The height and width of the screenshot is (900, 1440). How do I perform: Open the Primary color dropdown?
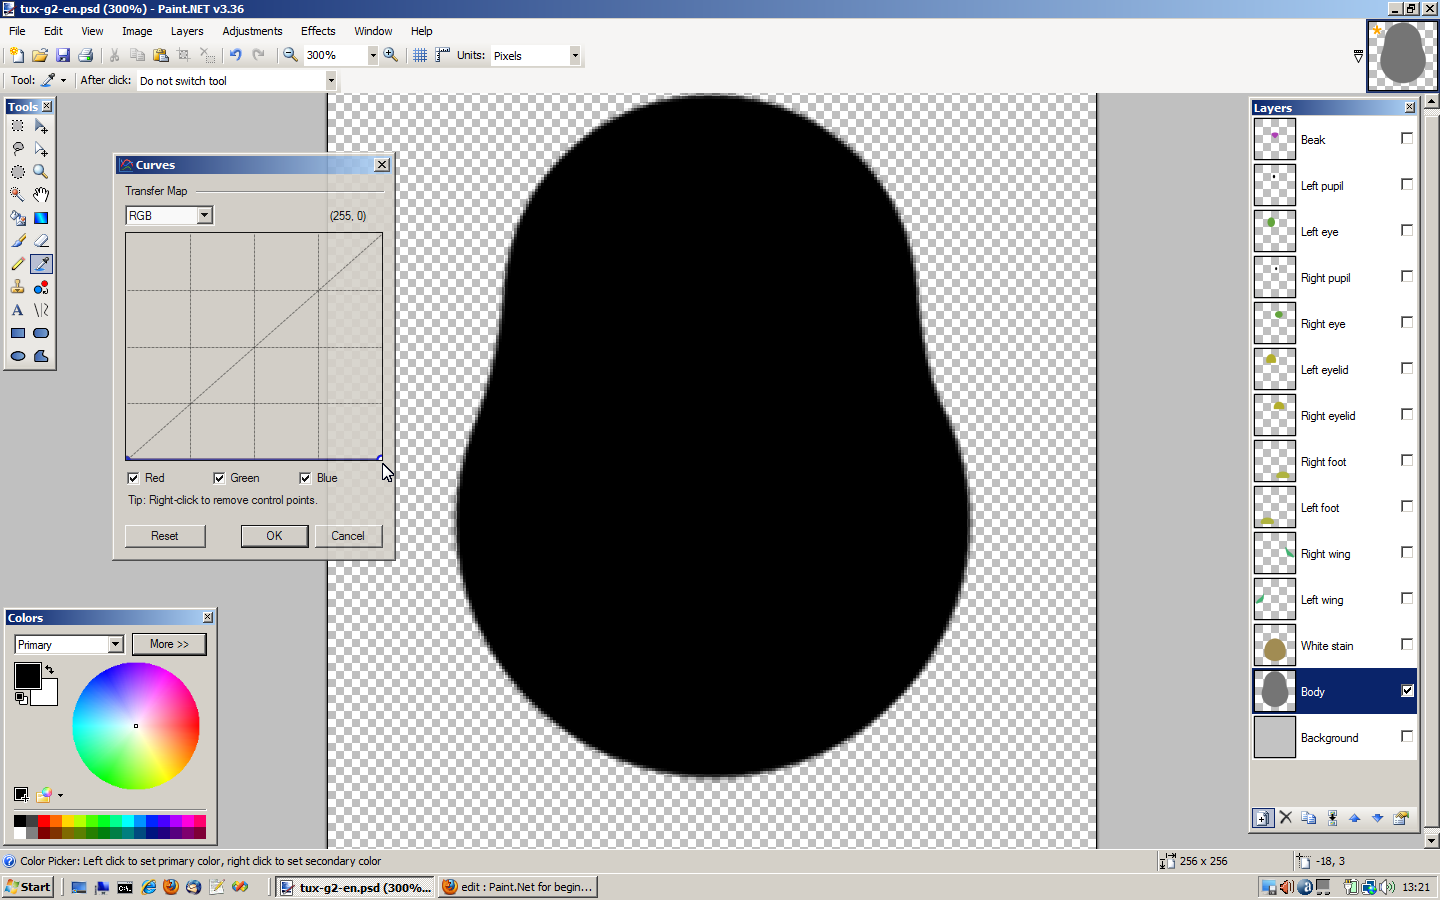tap(115, 644)
